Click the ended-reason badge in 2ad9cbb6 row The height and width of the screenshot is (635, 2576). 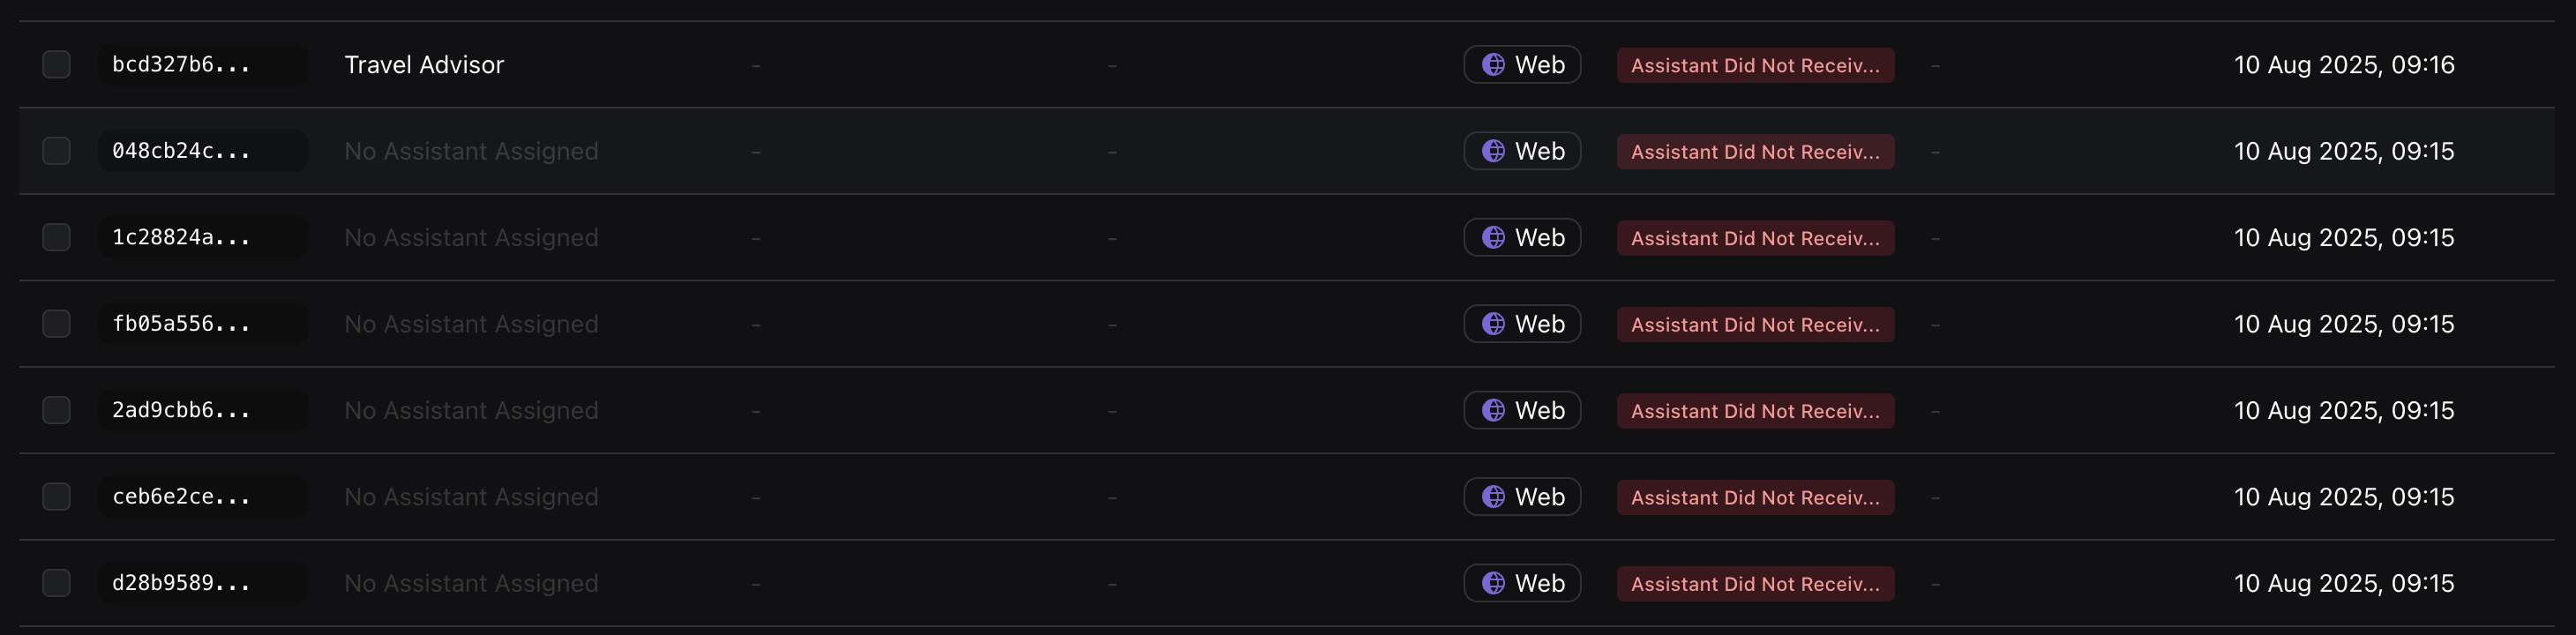[x=1755, y=411]
